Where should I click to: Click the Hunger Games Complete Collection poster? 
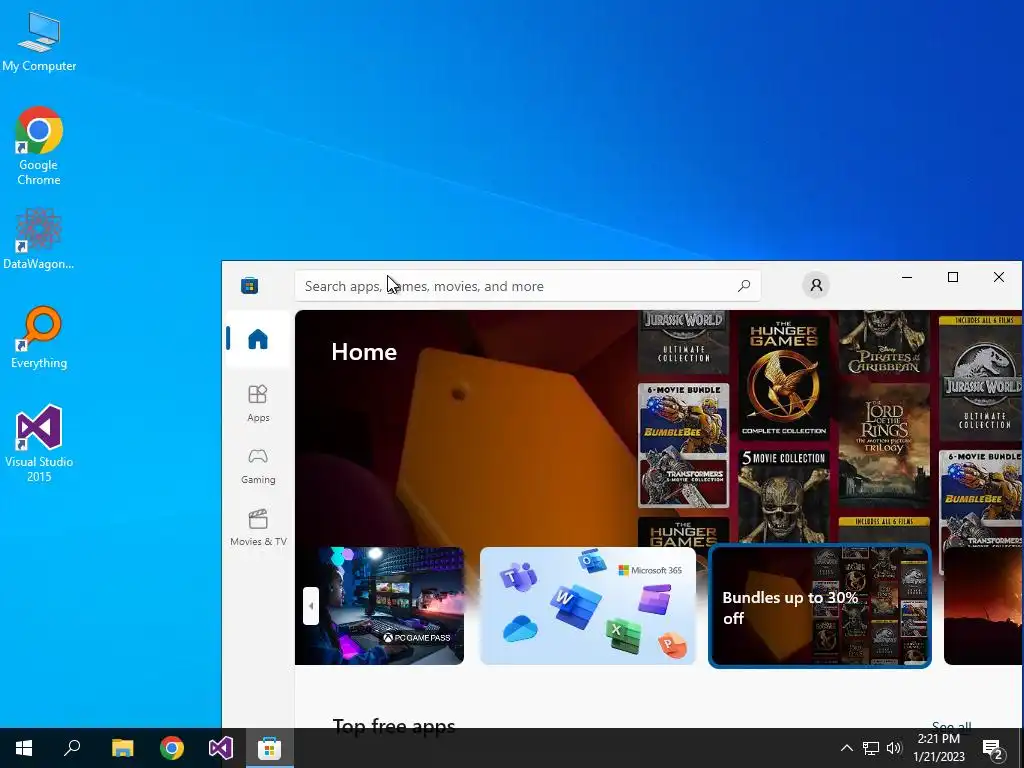[x=784, y=377]
